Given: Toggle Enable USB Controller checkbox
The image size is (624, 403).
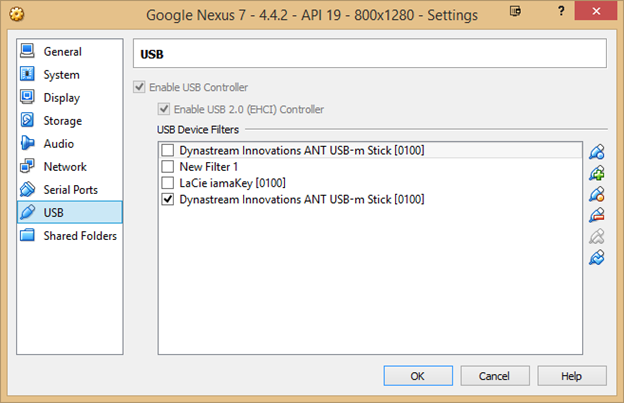Looking at the screenshot, I should 139,87.
